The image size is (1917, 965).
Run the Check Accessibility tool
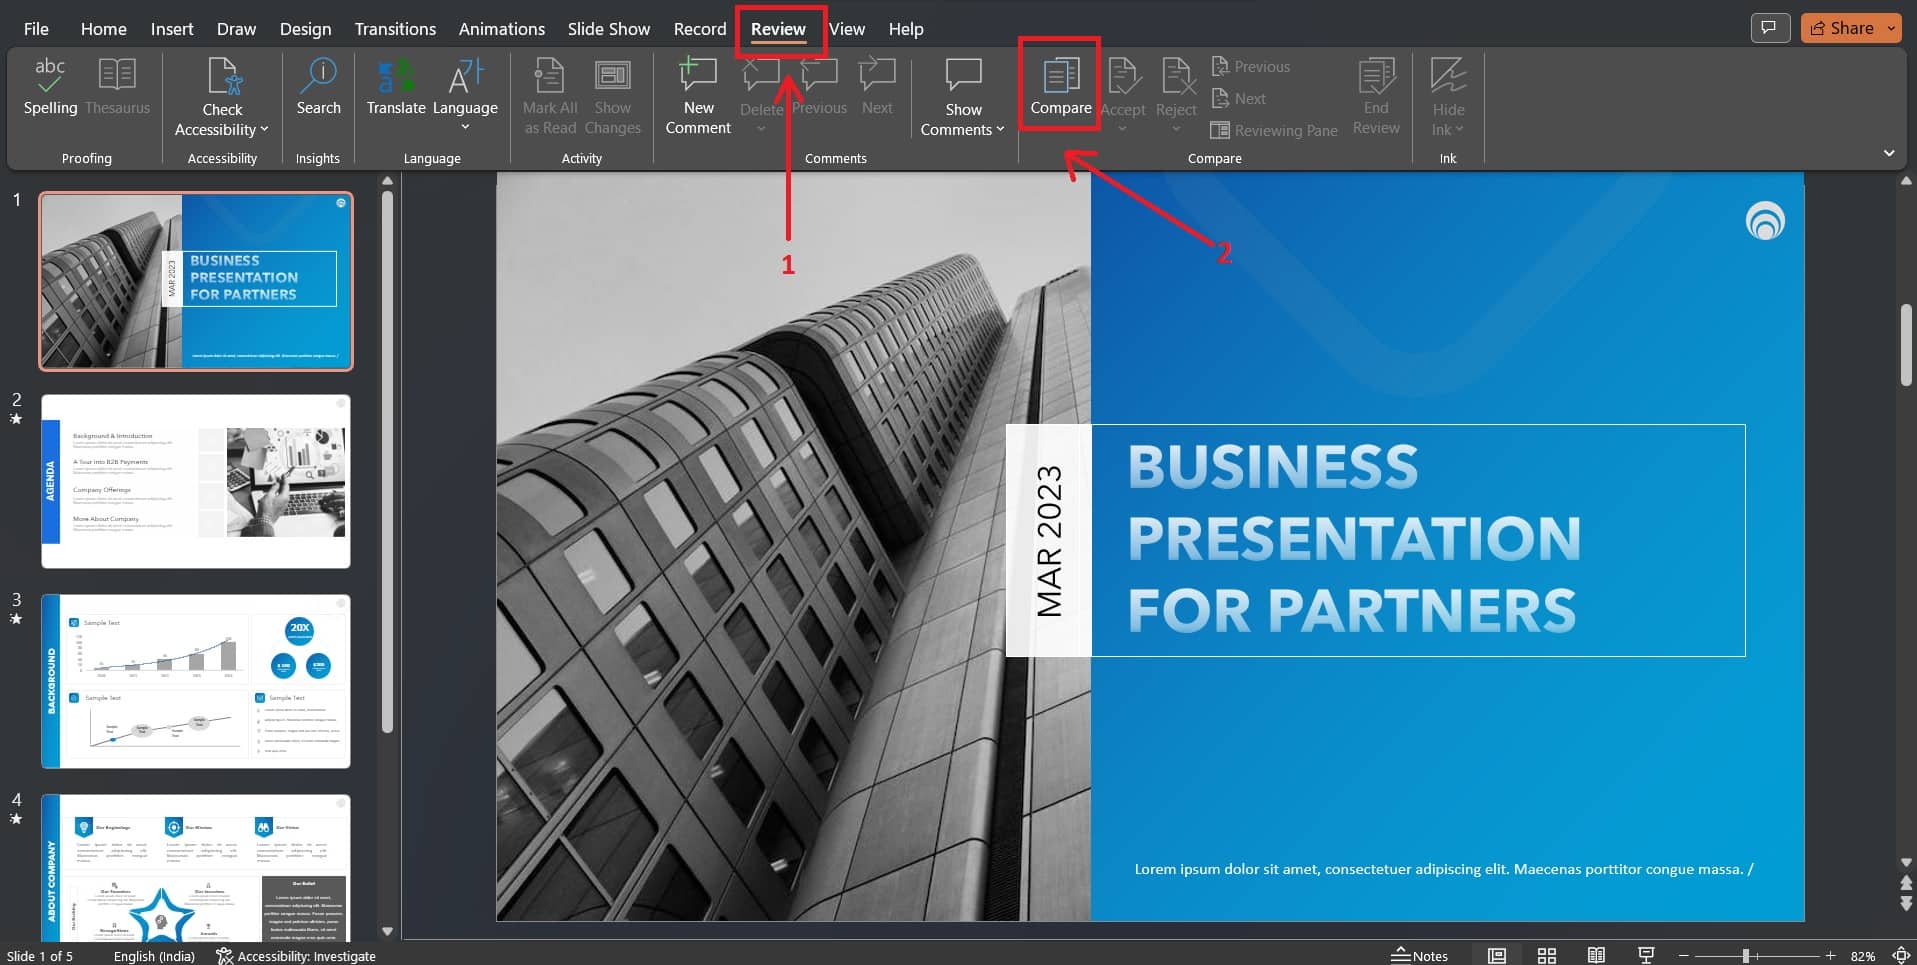coord(221,95)
